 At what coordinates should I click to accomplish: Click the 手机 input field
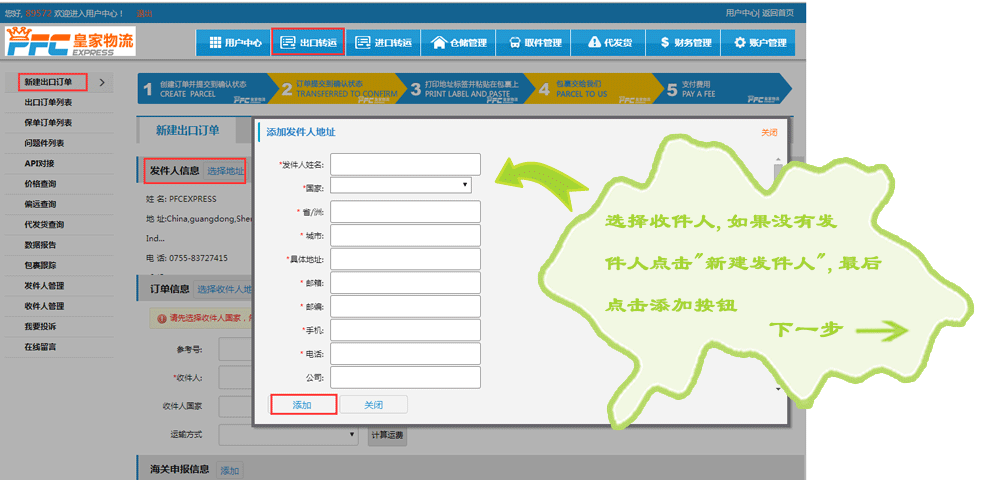405,330
